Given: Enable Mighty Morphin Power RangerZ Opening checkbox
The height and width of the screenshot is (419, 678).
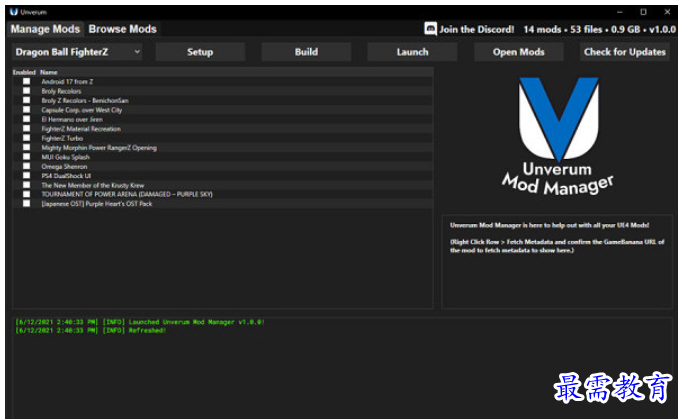Looking at the screenshot, I should [27, 147].
